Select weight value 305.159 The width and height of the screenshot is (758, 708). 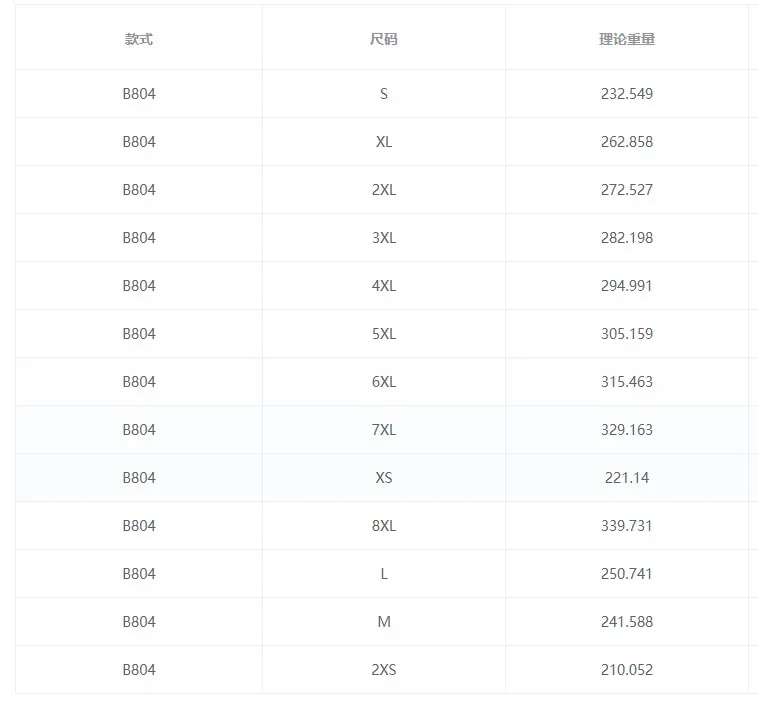[x=627, y=333]
